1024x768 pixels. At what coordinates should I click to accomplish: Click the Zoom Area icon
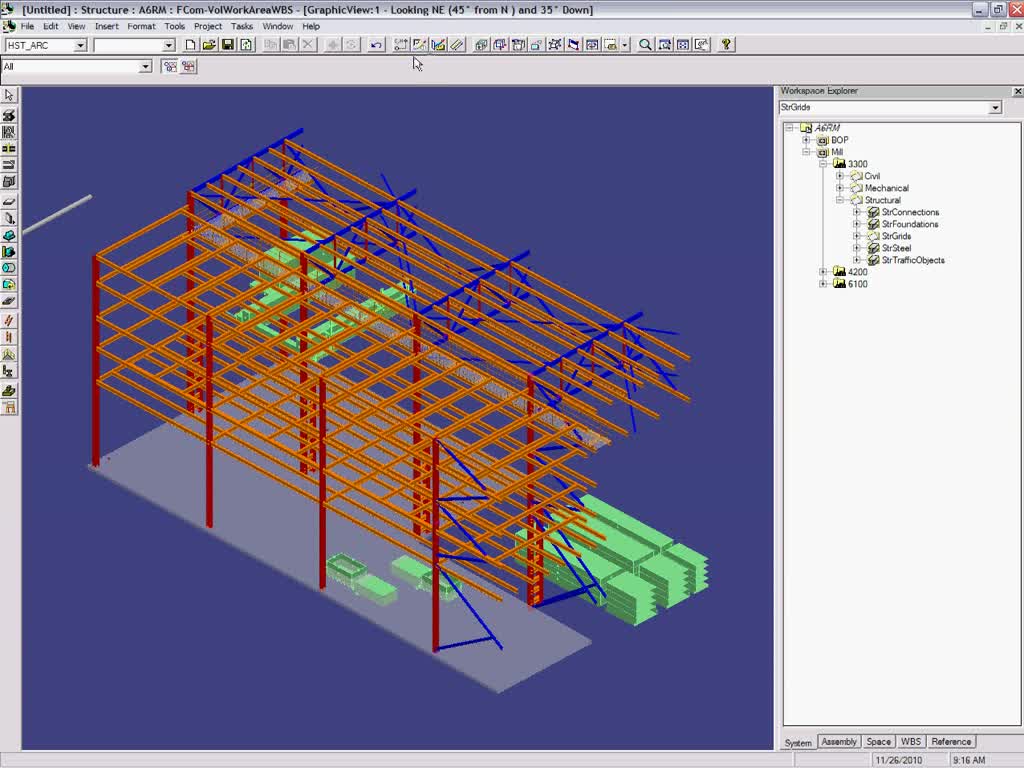click(664, 44)
